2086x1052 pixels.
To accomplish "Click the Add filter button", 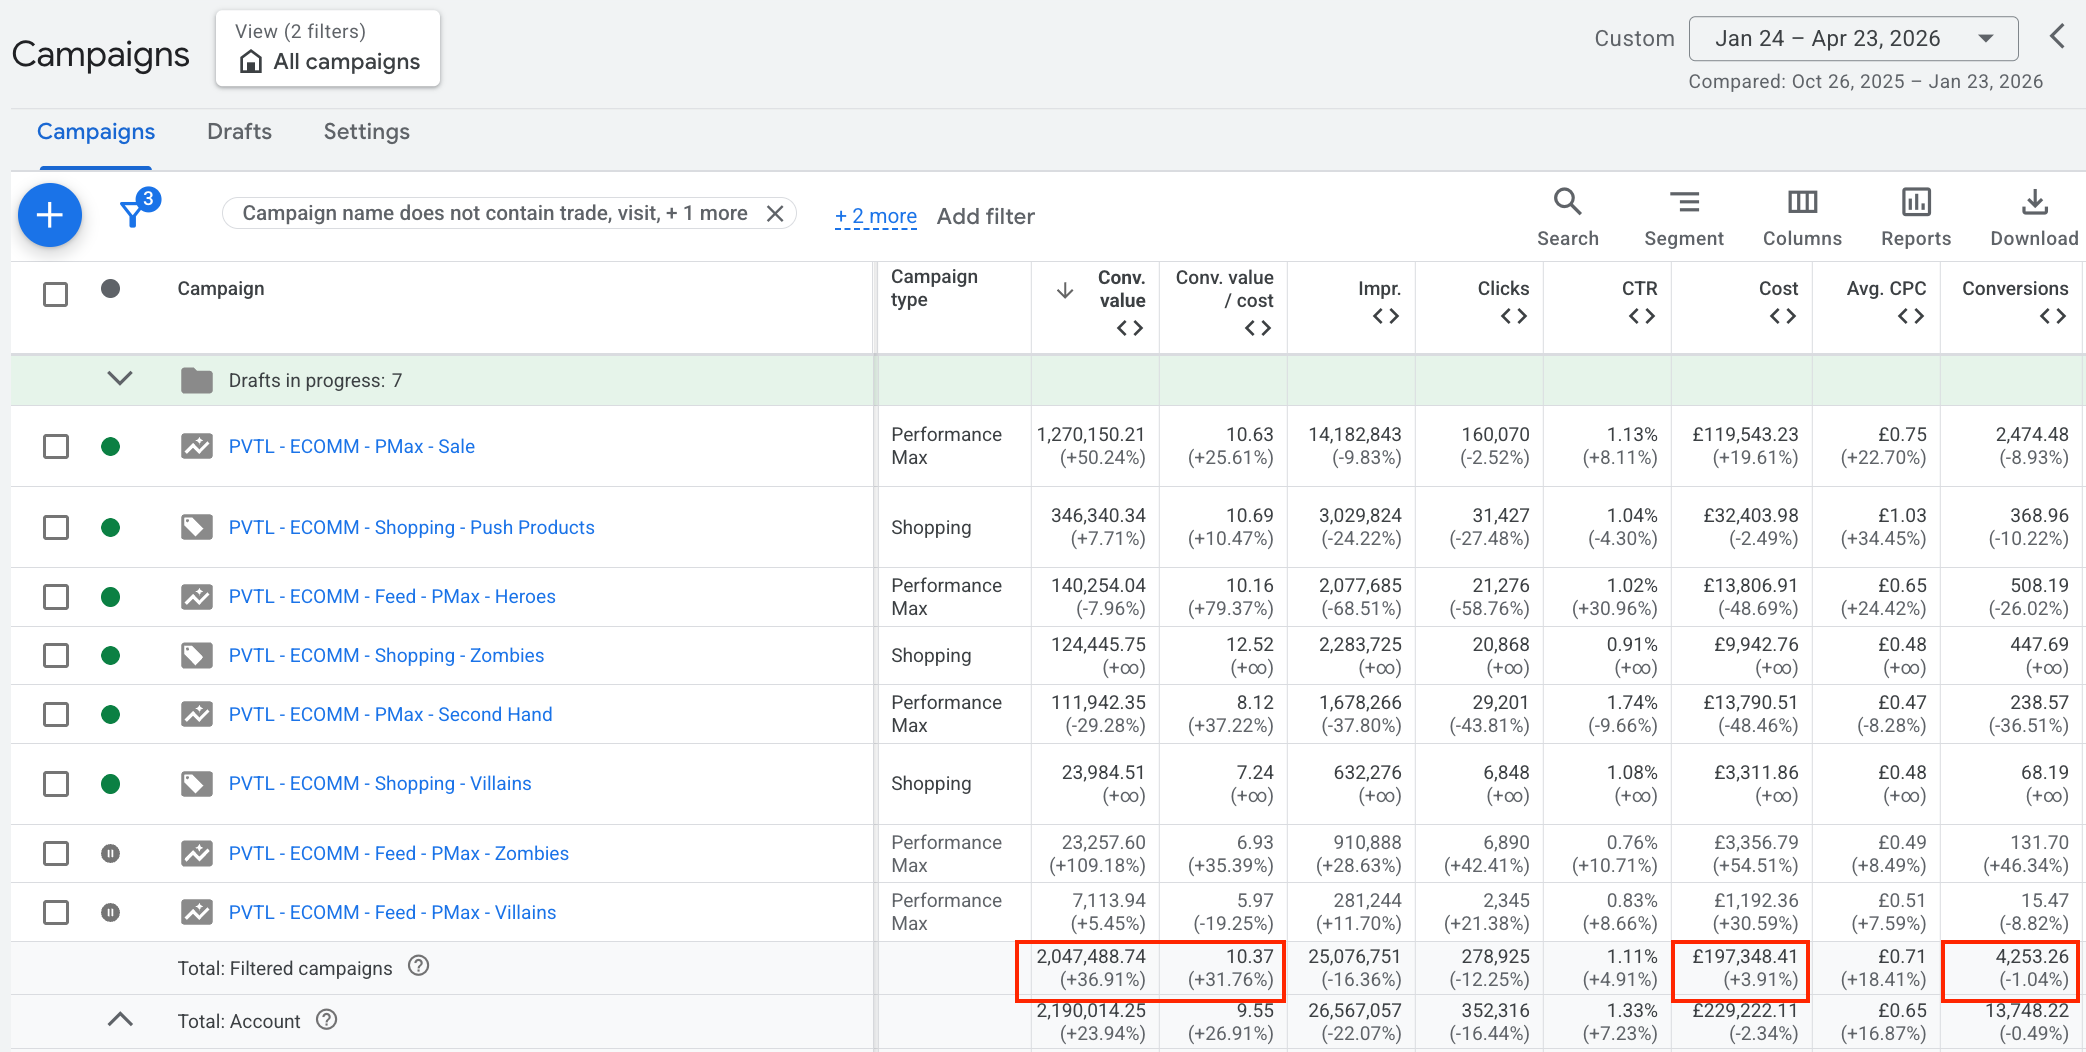I will 986,216.
